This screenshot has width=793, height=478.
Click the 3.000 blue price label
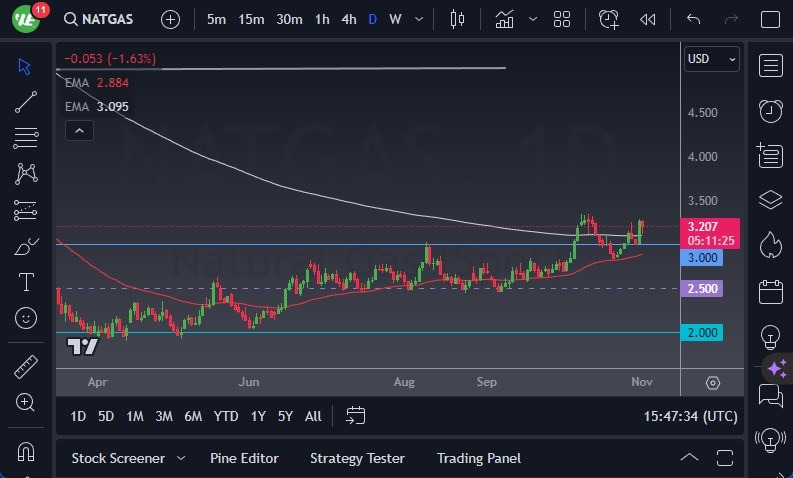[x=701, y=258]
